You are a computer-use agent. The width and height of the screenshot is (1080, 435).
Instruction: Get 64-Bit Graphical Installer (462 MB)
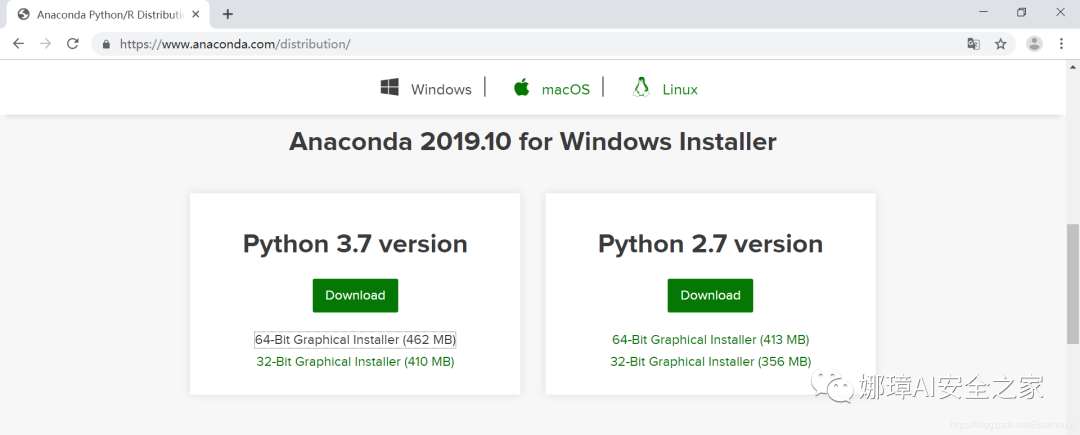tap(355, 340)
